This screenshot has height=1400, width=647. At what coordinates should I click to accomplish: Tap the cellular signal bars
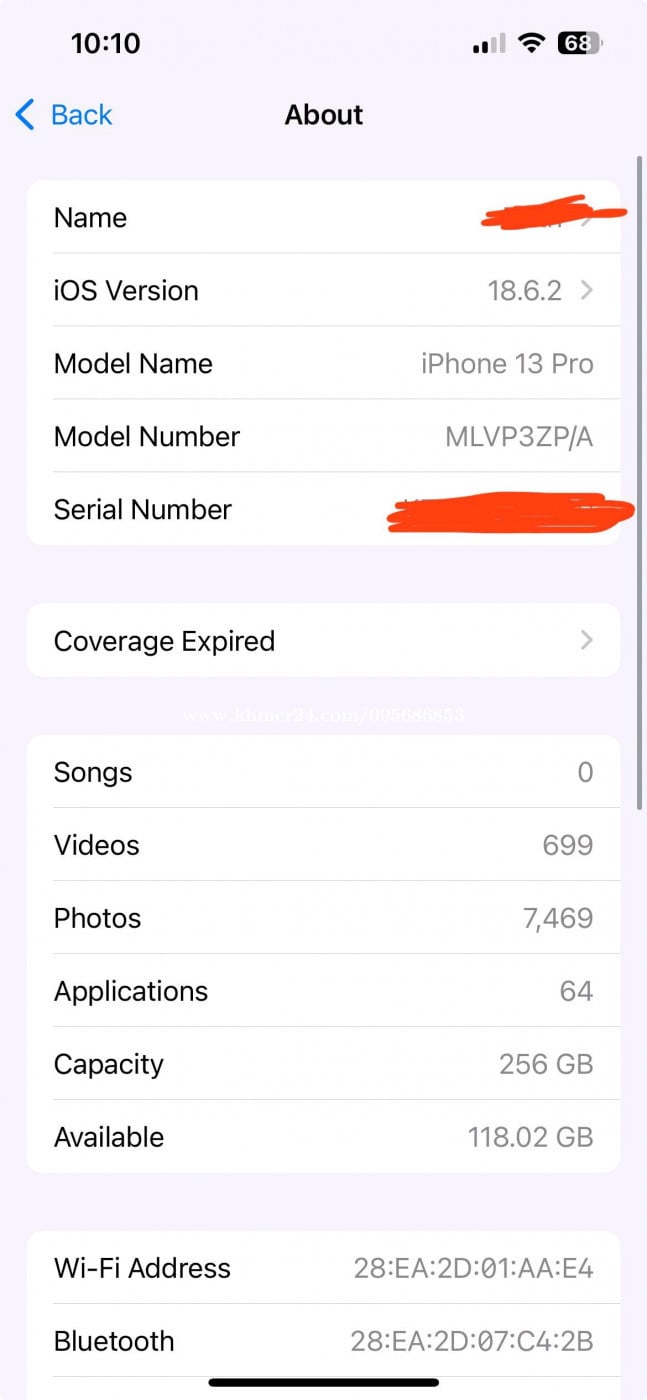(489, 44)
